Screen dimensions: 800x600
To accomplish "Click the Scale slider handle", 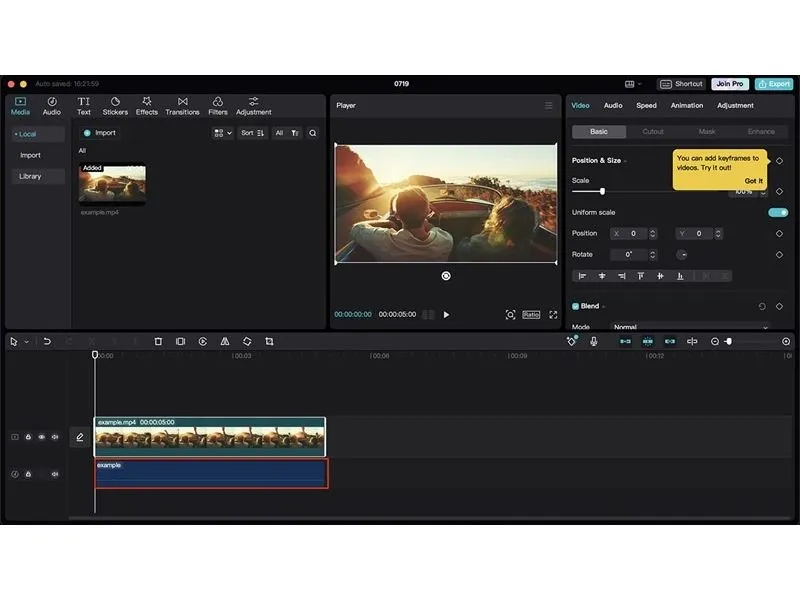I will 603,191.
